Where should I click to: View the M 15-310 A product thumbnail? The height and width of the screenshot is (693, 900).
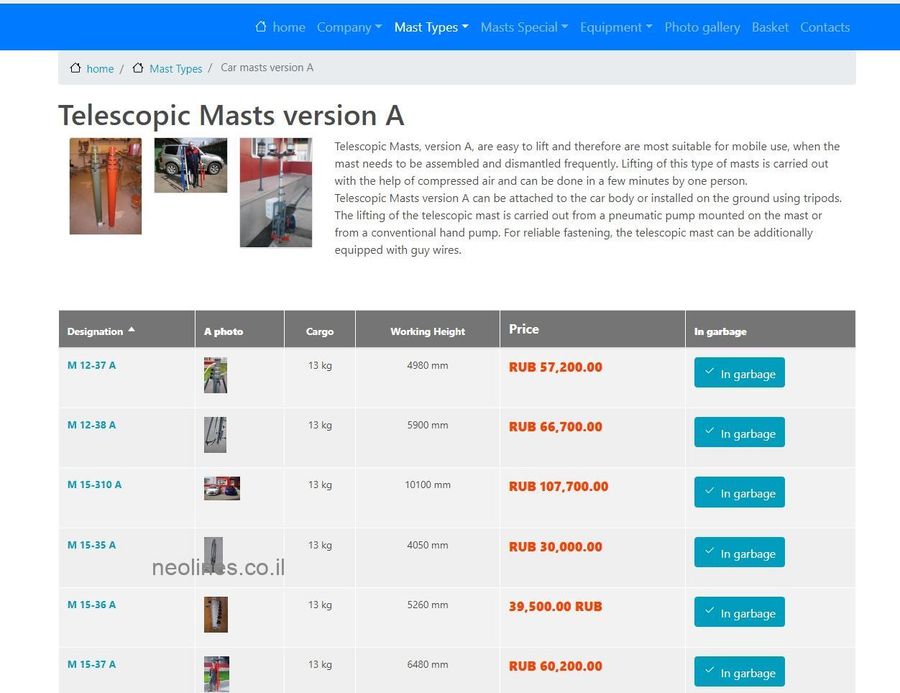[222, 488]
